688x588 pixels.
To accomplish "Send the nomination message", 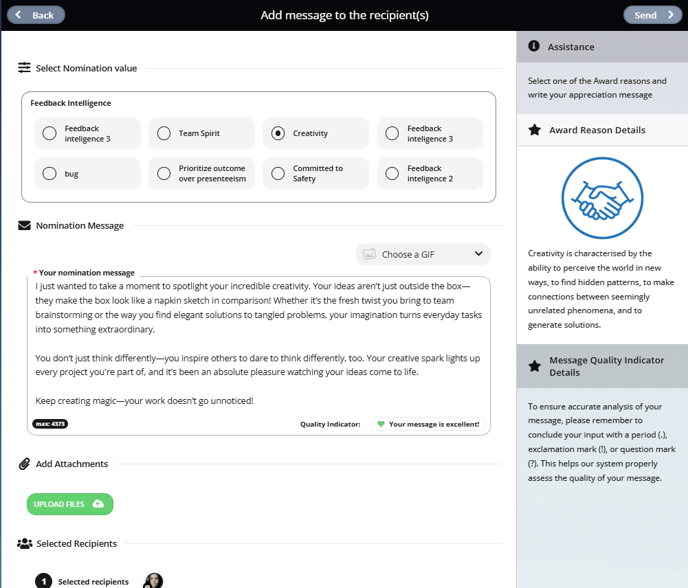I will tap(652, 15).
